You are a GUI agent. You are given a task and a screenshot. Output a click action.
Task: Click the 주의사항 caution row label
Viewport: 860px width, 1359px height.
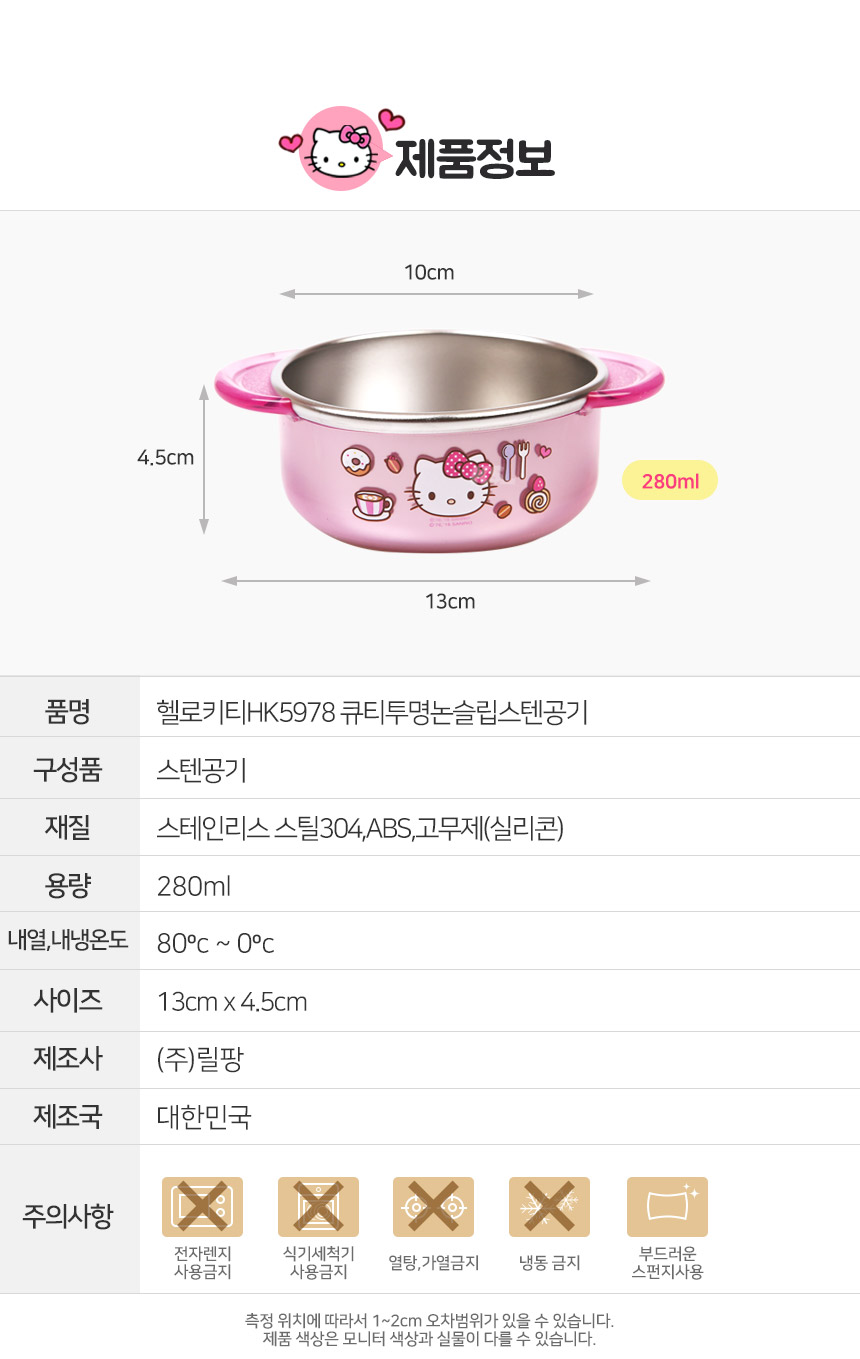coord(68,1216)
